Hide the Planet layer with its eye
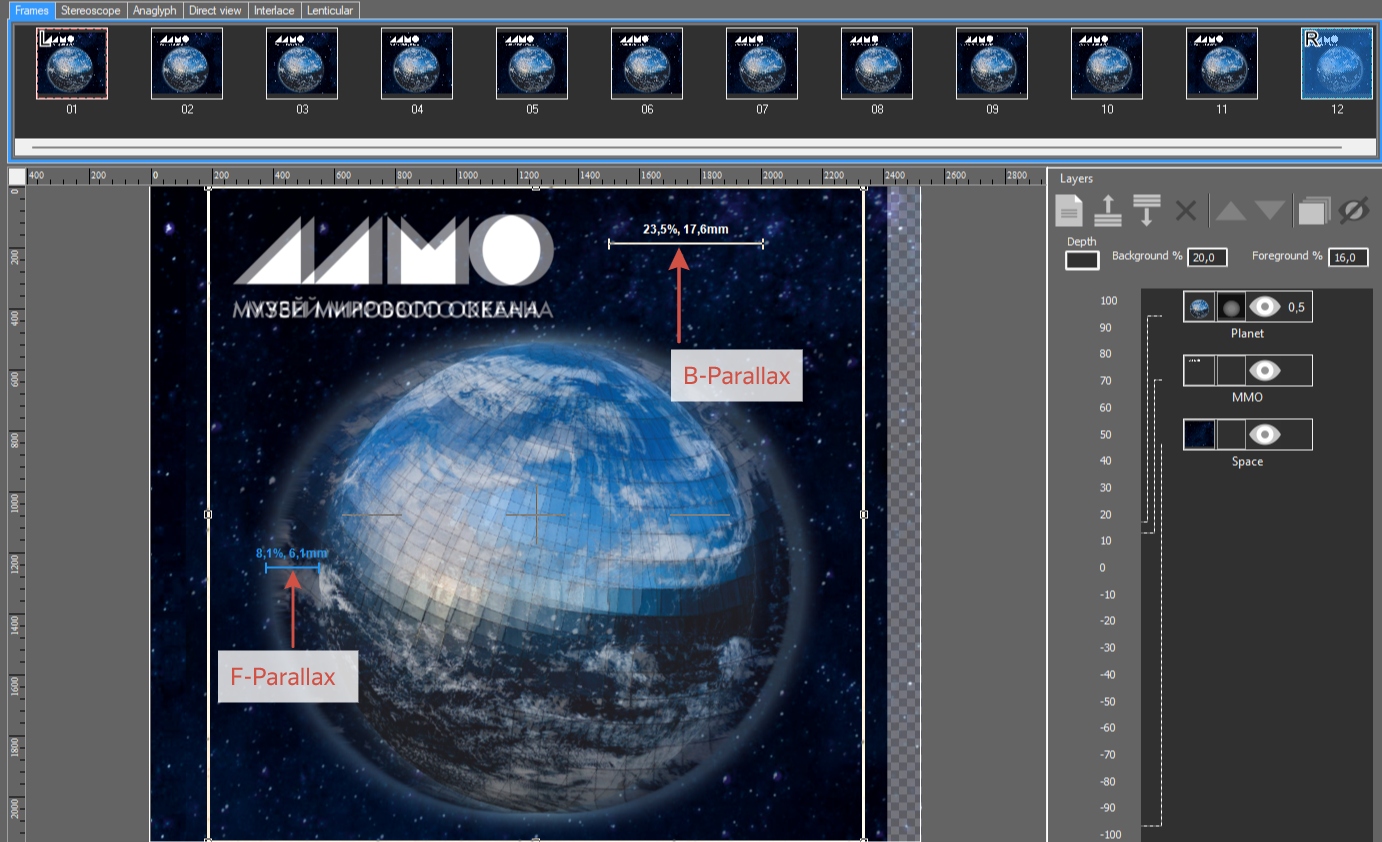Screen dimensions: 1382x842 [1265, 307]
